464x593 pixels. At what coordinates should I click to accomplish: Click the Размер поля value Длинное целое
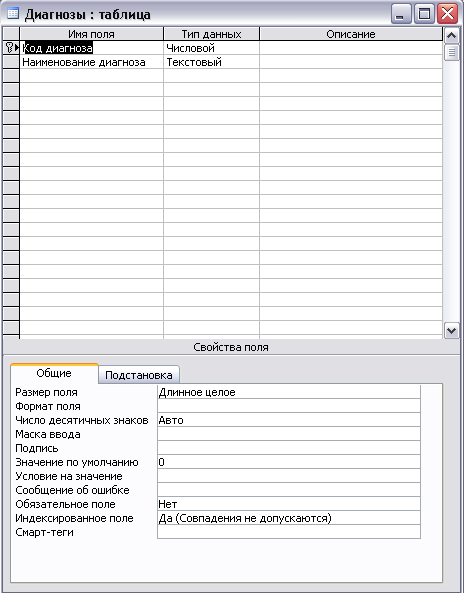pos(289,392)
